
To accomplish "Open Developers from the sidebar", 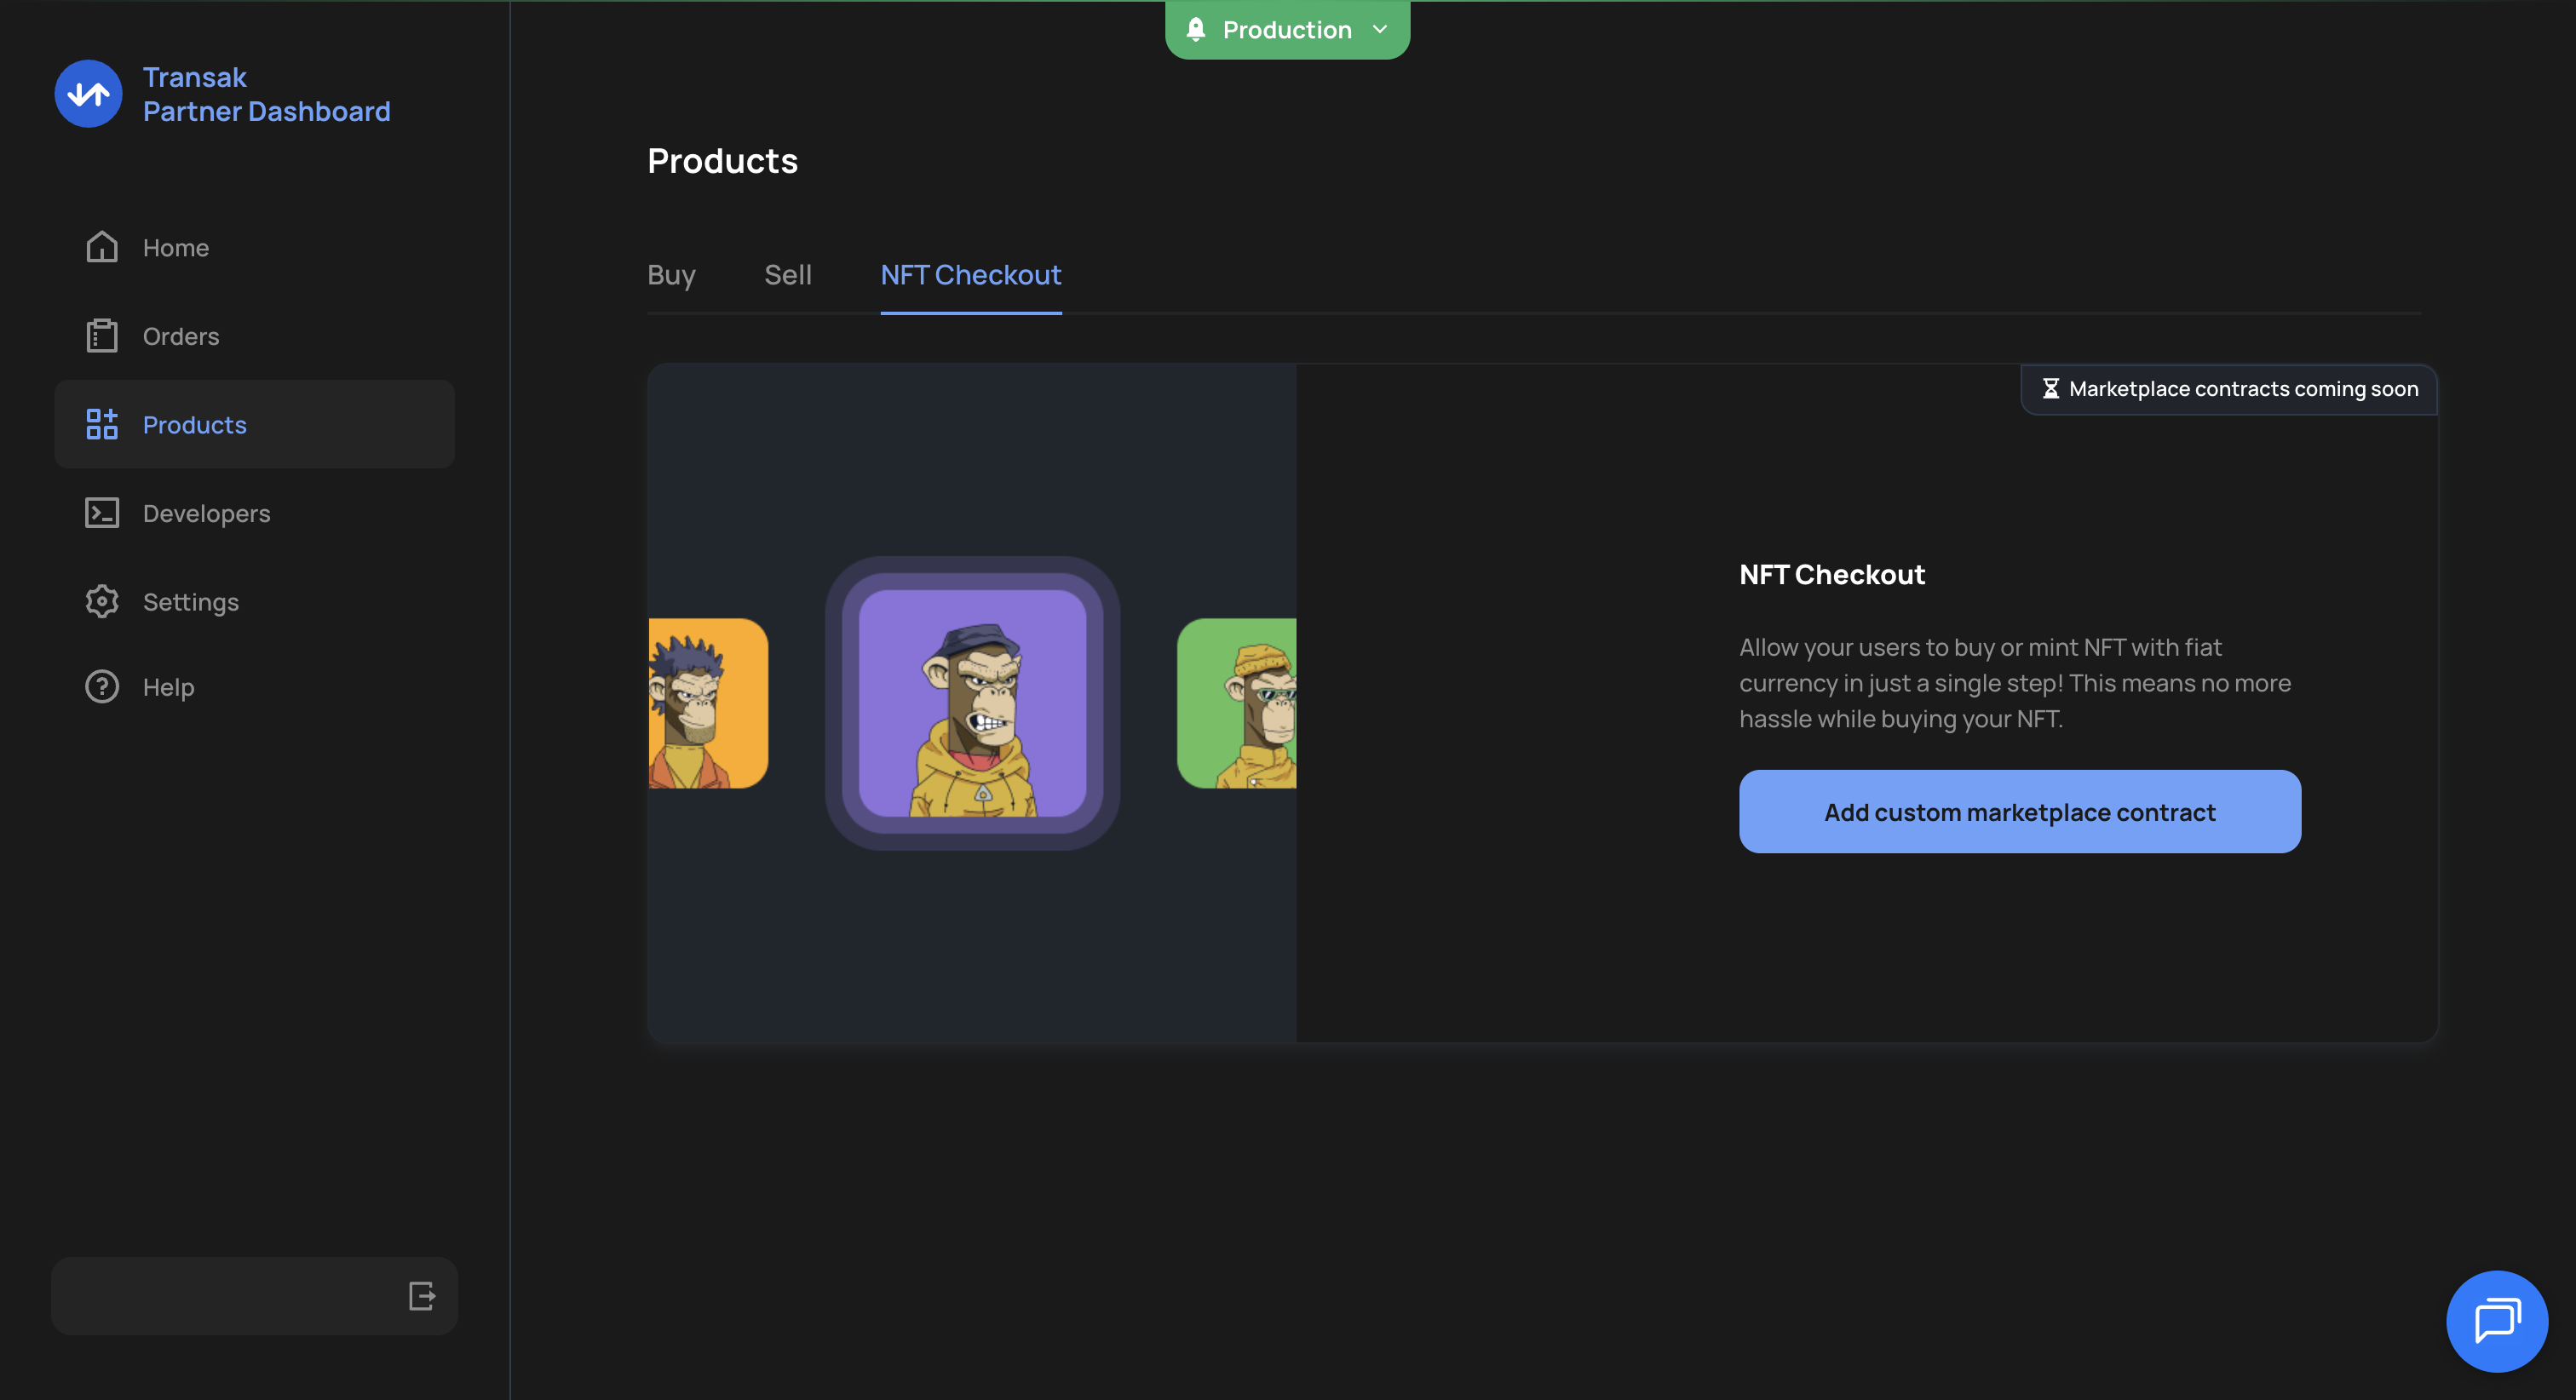I will [254, 513].
